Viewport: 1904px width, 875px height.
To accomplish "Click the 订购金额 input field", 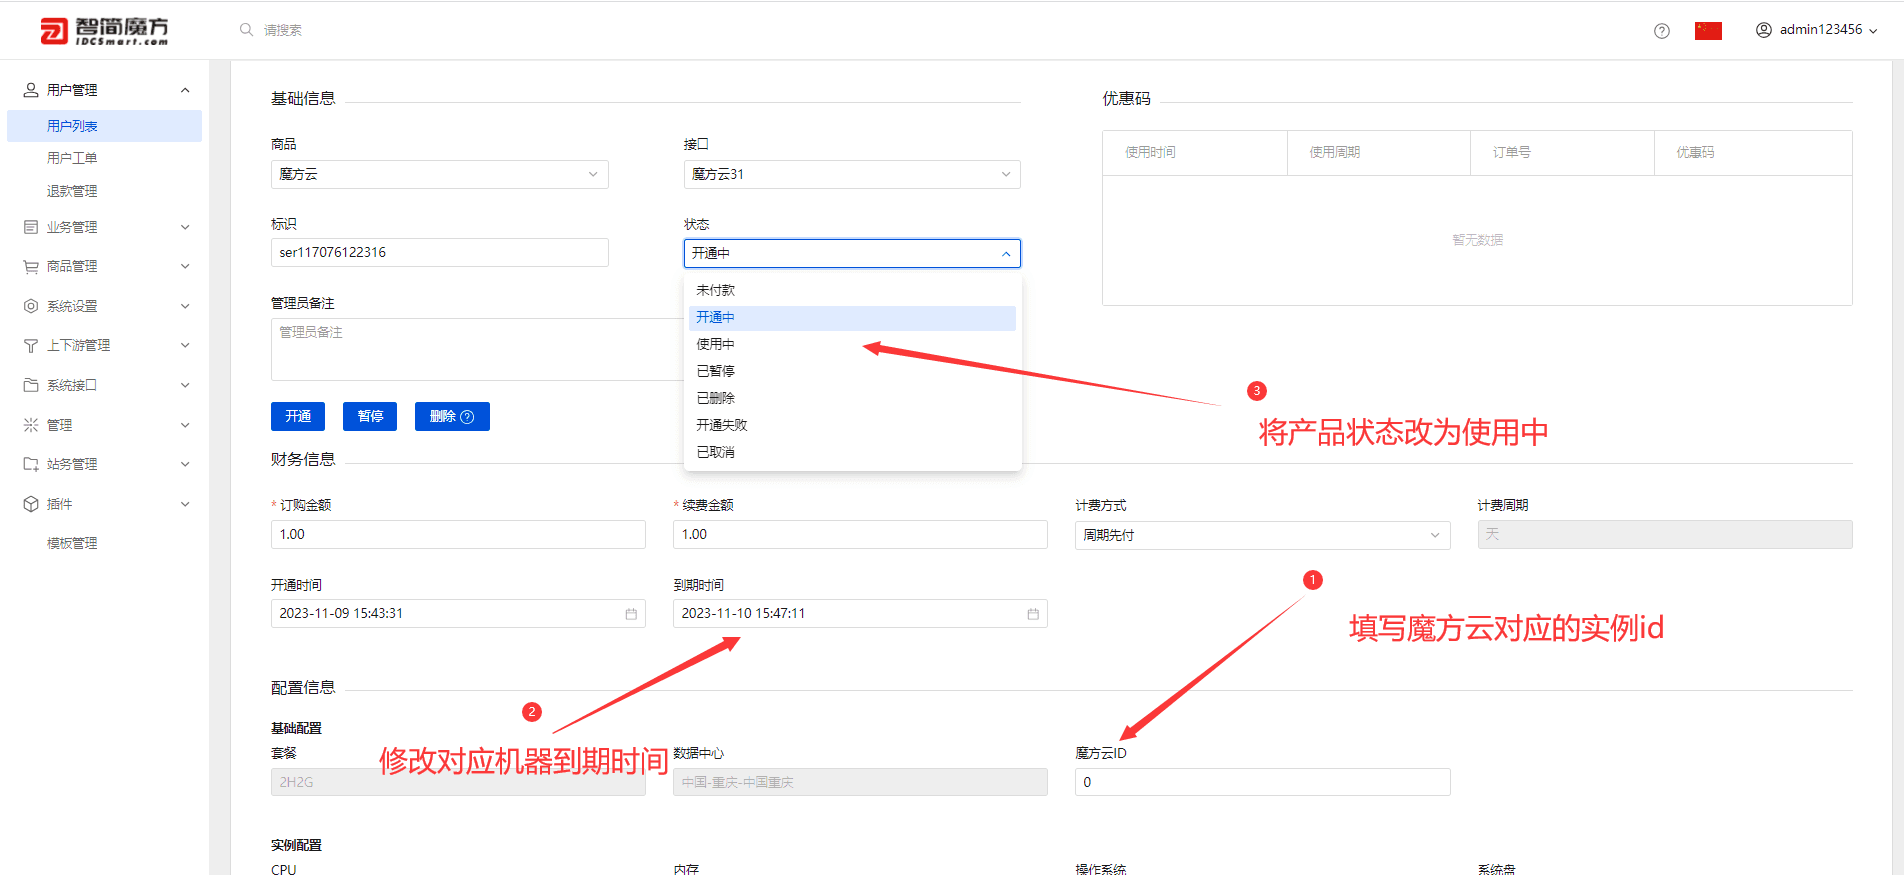I will point(458,534).
